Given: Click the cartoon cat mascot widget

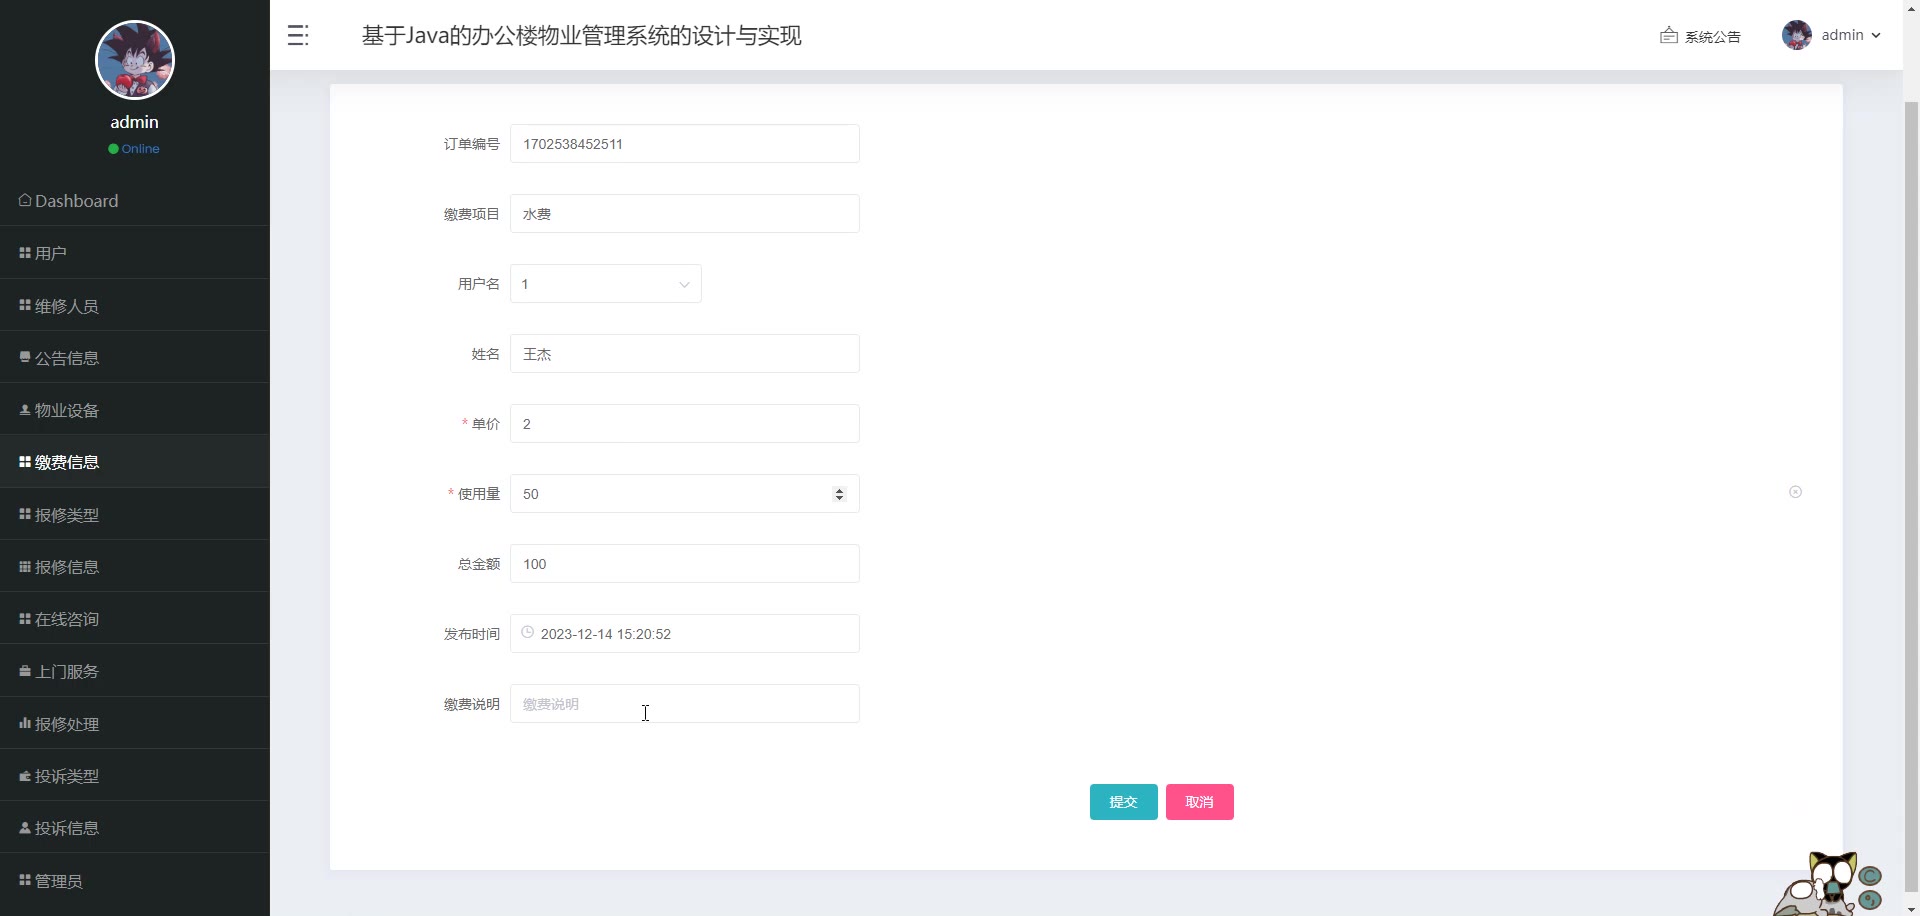Looking at the screenshot, I should [x=1828, y=884].
